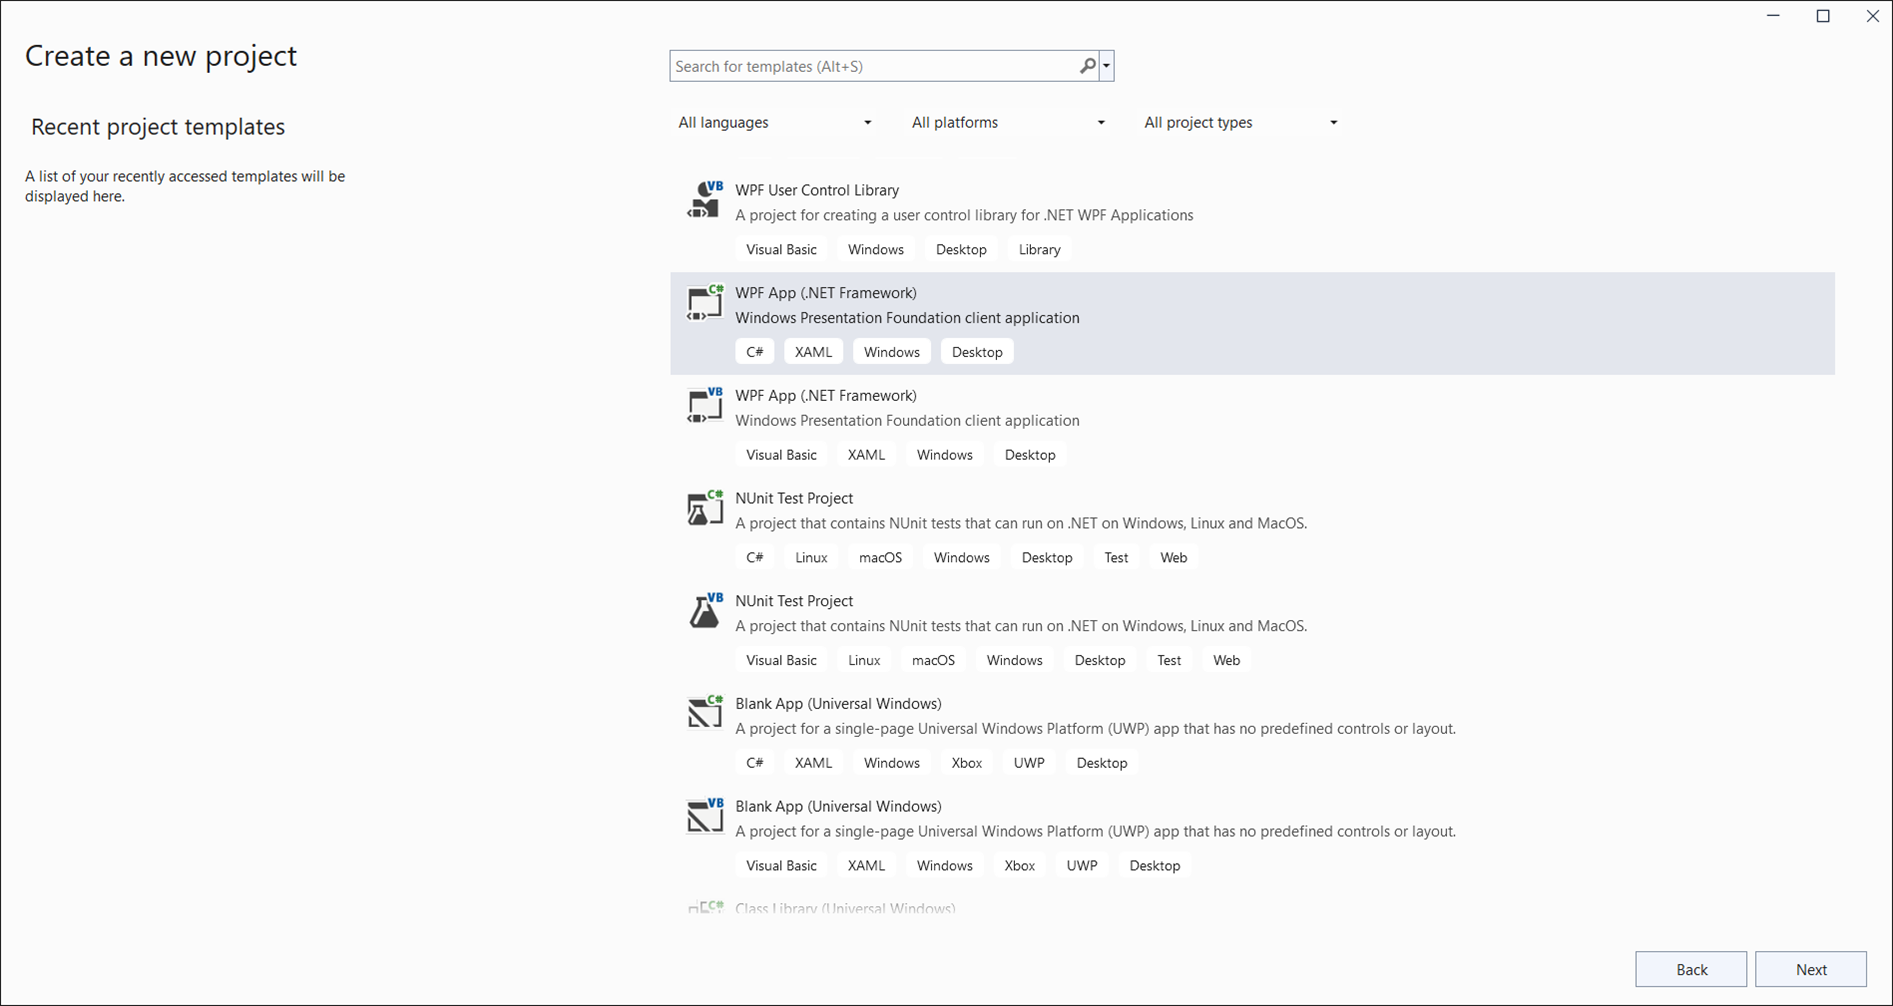Viewport: 1893px width, 1006px height.
Task: Close the Create a new project window
Action: pyautogui.click(x=1872, y=16)
